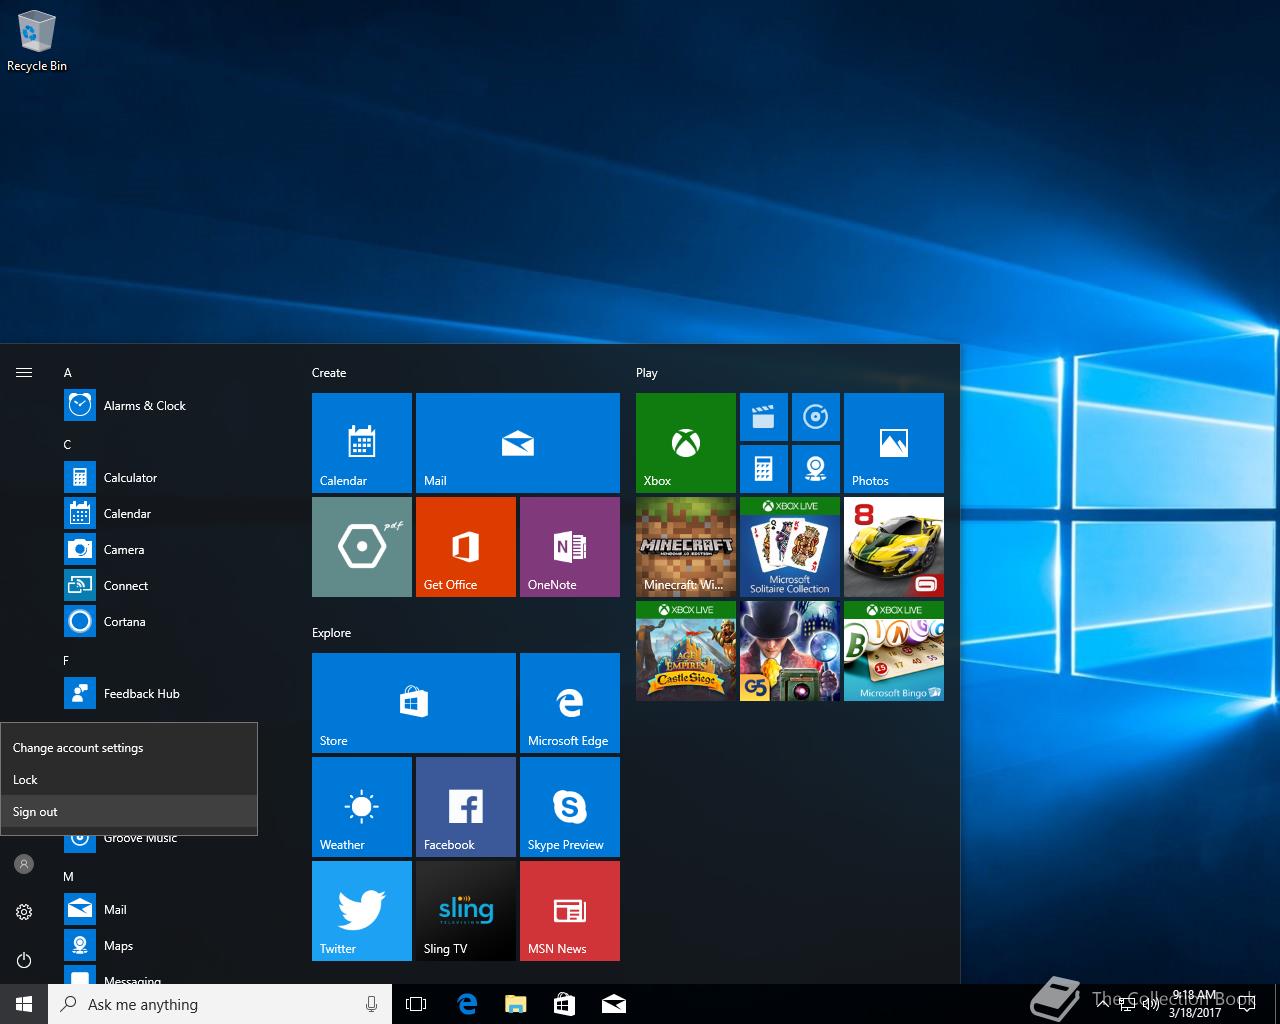
Task: Open the small Movies & TV tile
Action: pos(764,417)
